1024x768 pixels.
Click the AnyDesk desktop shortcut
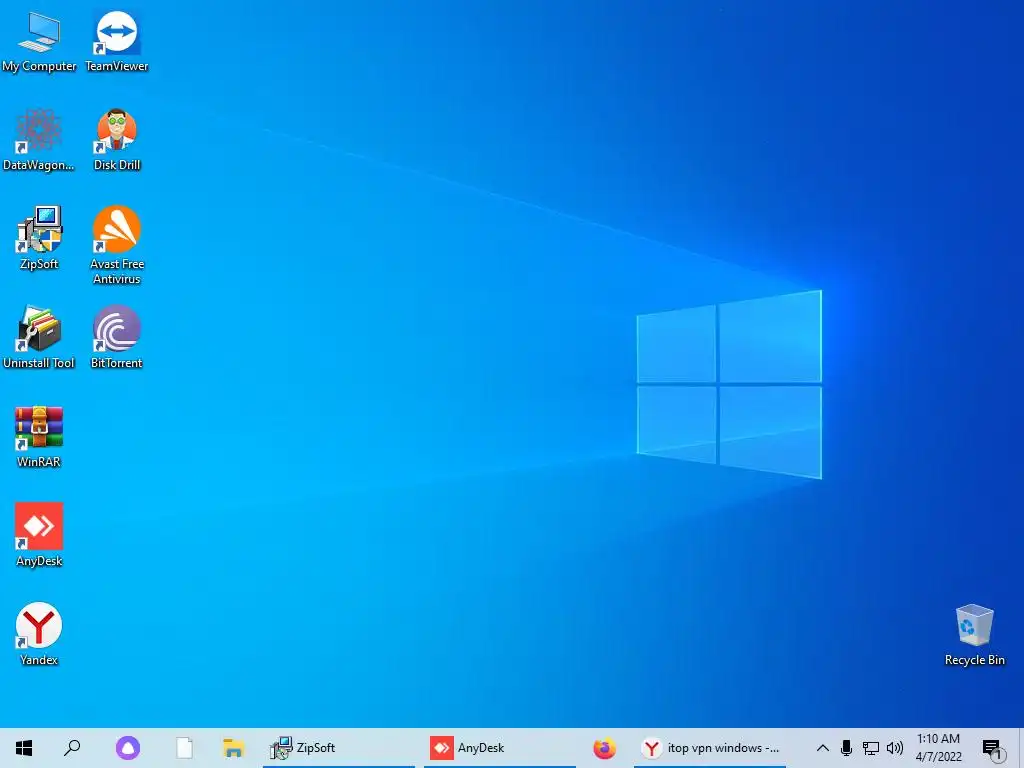[x=39, y=536]
